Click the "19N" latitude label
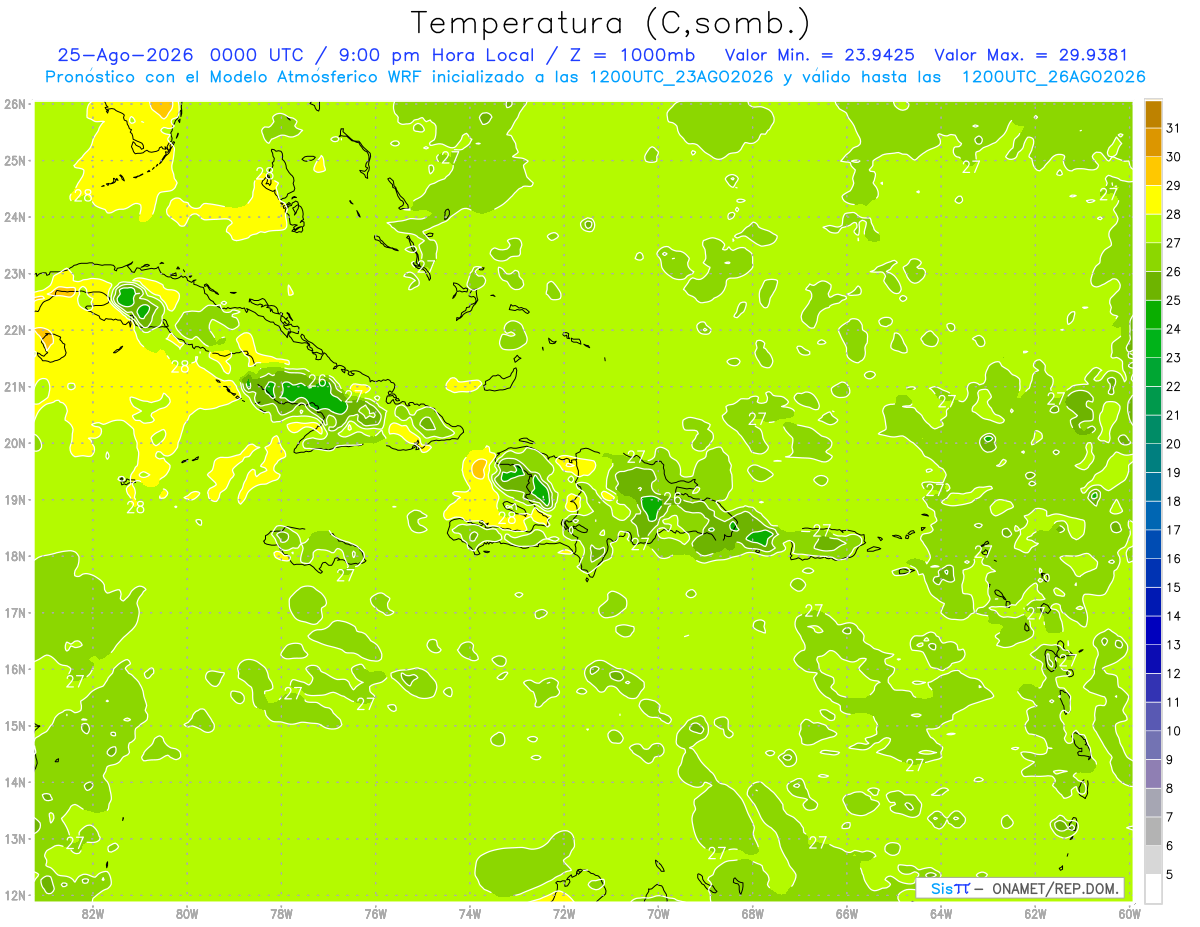 pyautogui.click(x=15, y=499)
